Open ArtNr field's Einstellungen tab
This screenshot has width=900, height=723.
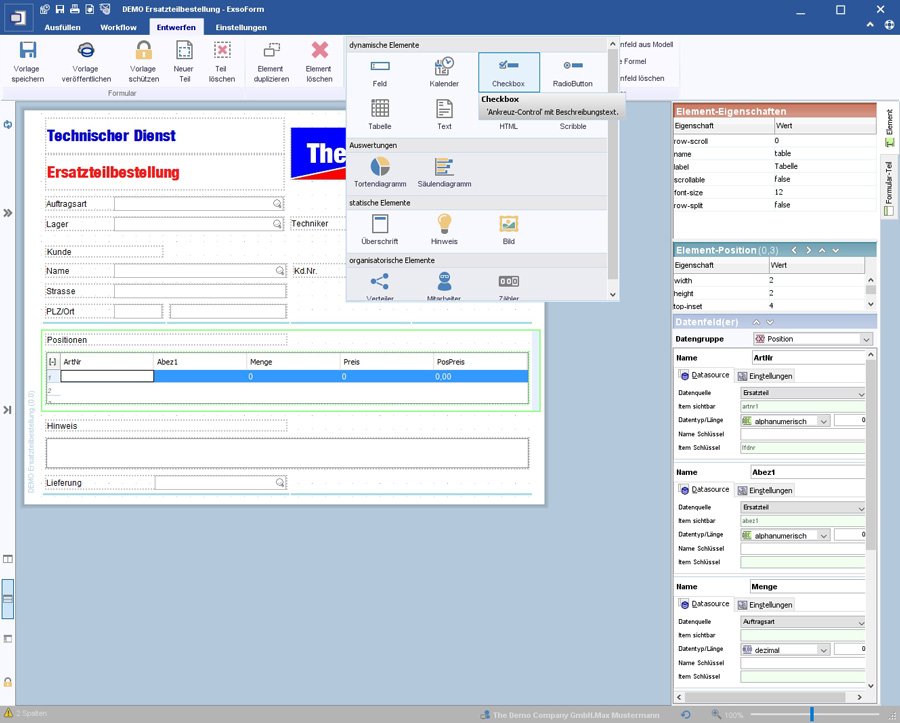pyautogui.click(x=765, y=376)
